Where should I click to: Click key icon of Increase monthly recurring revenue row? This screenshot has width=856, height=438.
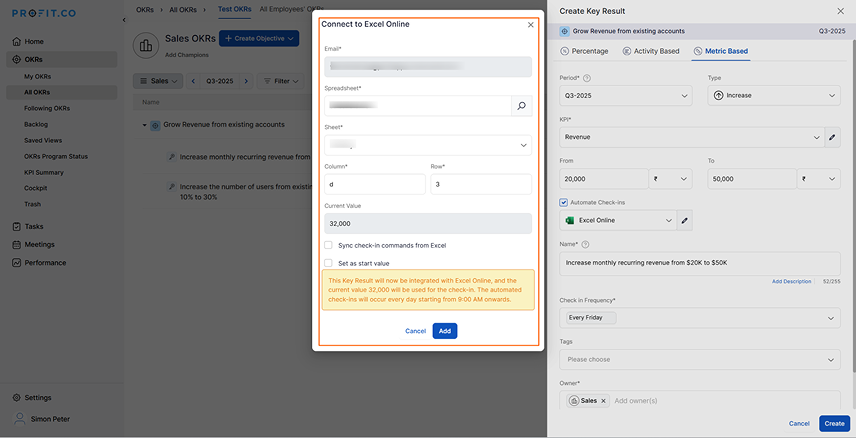(x=171, y=157)
